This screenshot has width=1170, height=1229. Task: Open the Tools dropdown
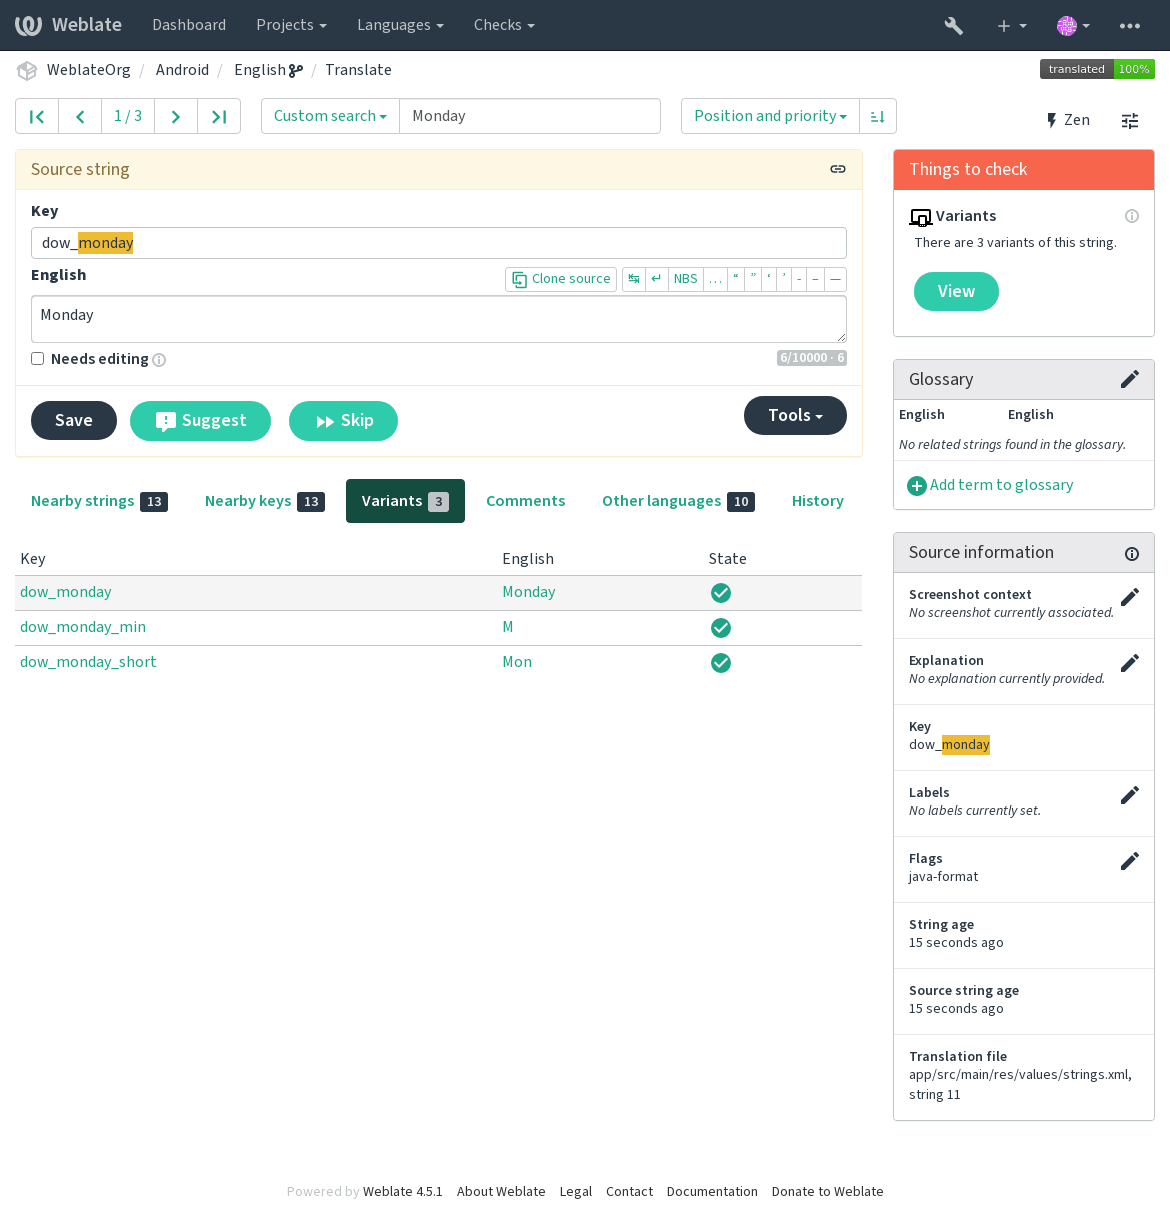click(x=795, y=415)
